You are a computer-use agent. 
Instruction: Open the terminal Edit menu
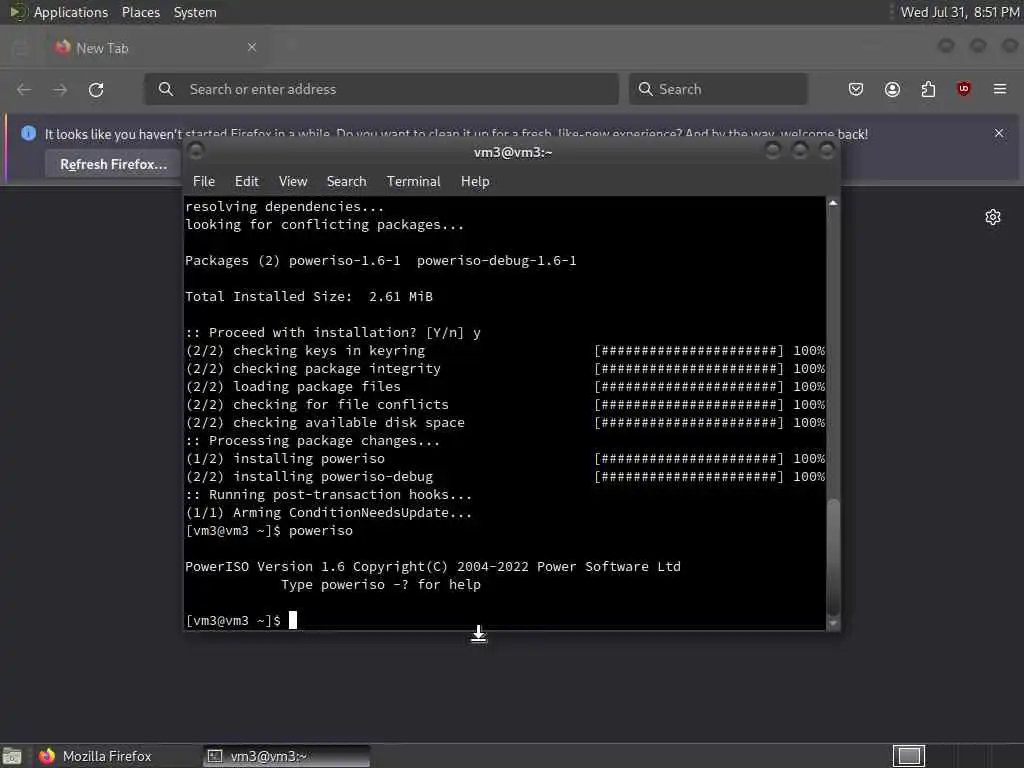click(x=246, y=182)
